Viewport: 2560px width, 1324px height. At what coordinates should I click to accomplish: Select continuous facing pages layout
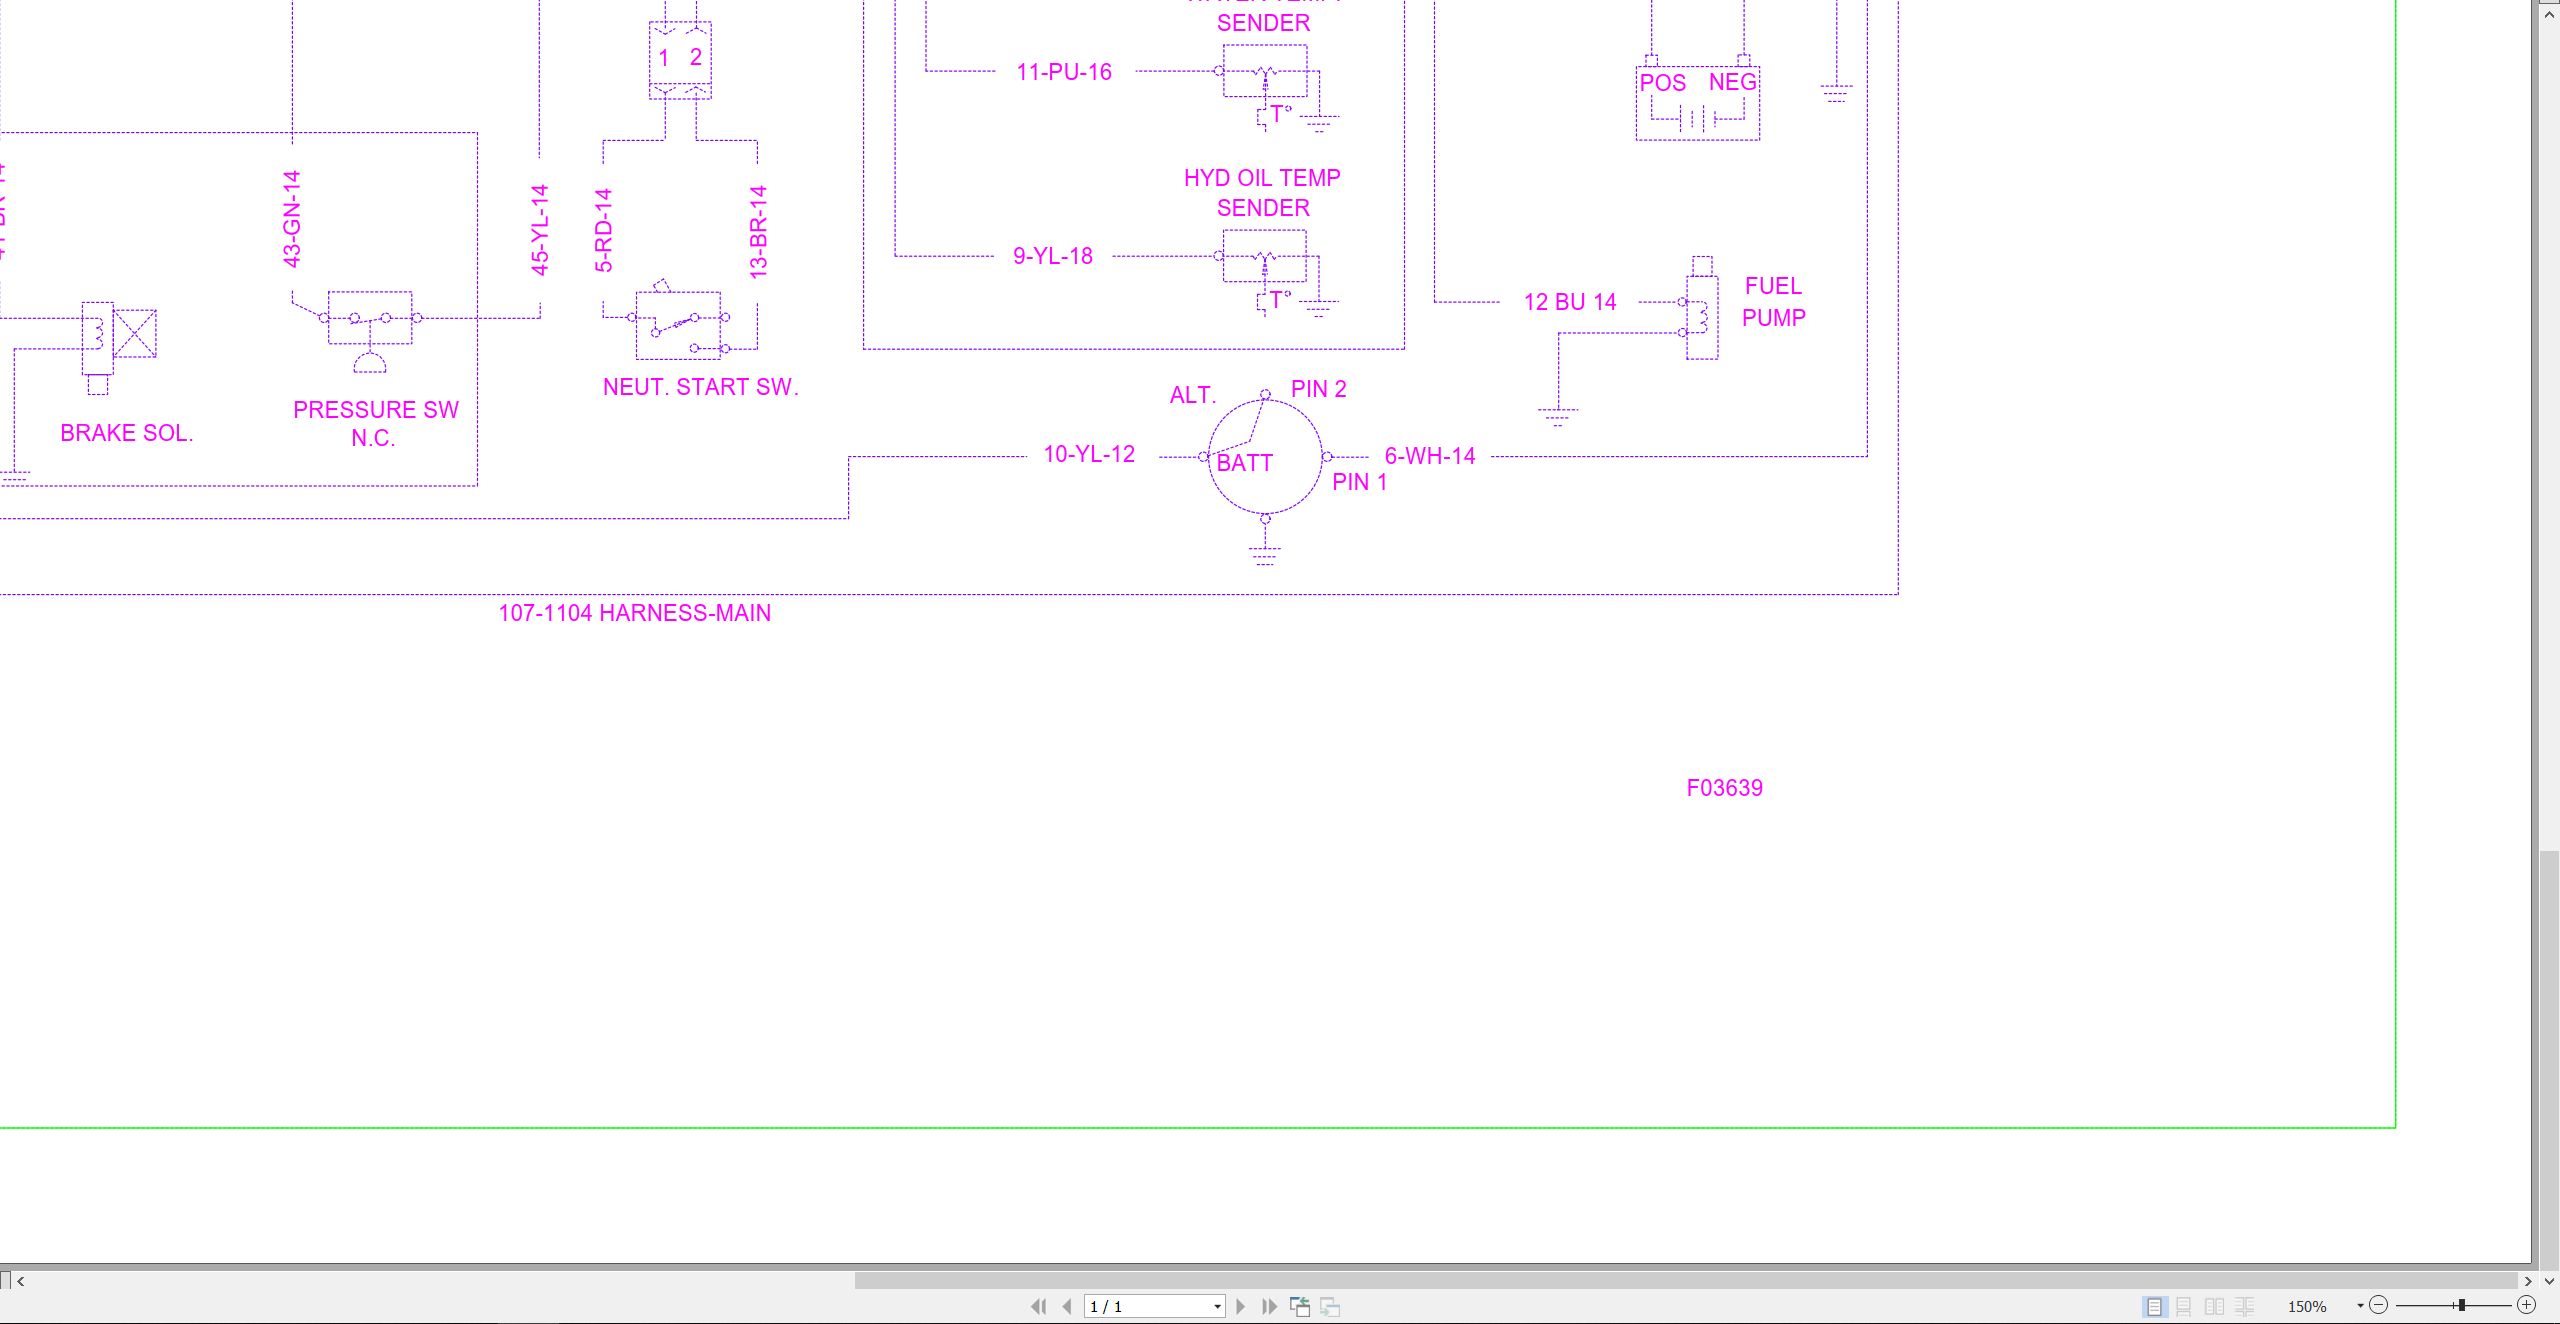(2244, 1306)
